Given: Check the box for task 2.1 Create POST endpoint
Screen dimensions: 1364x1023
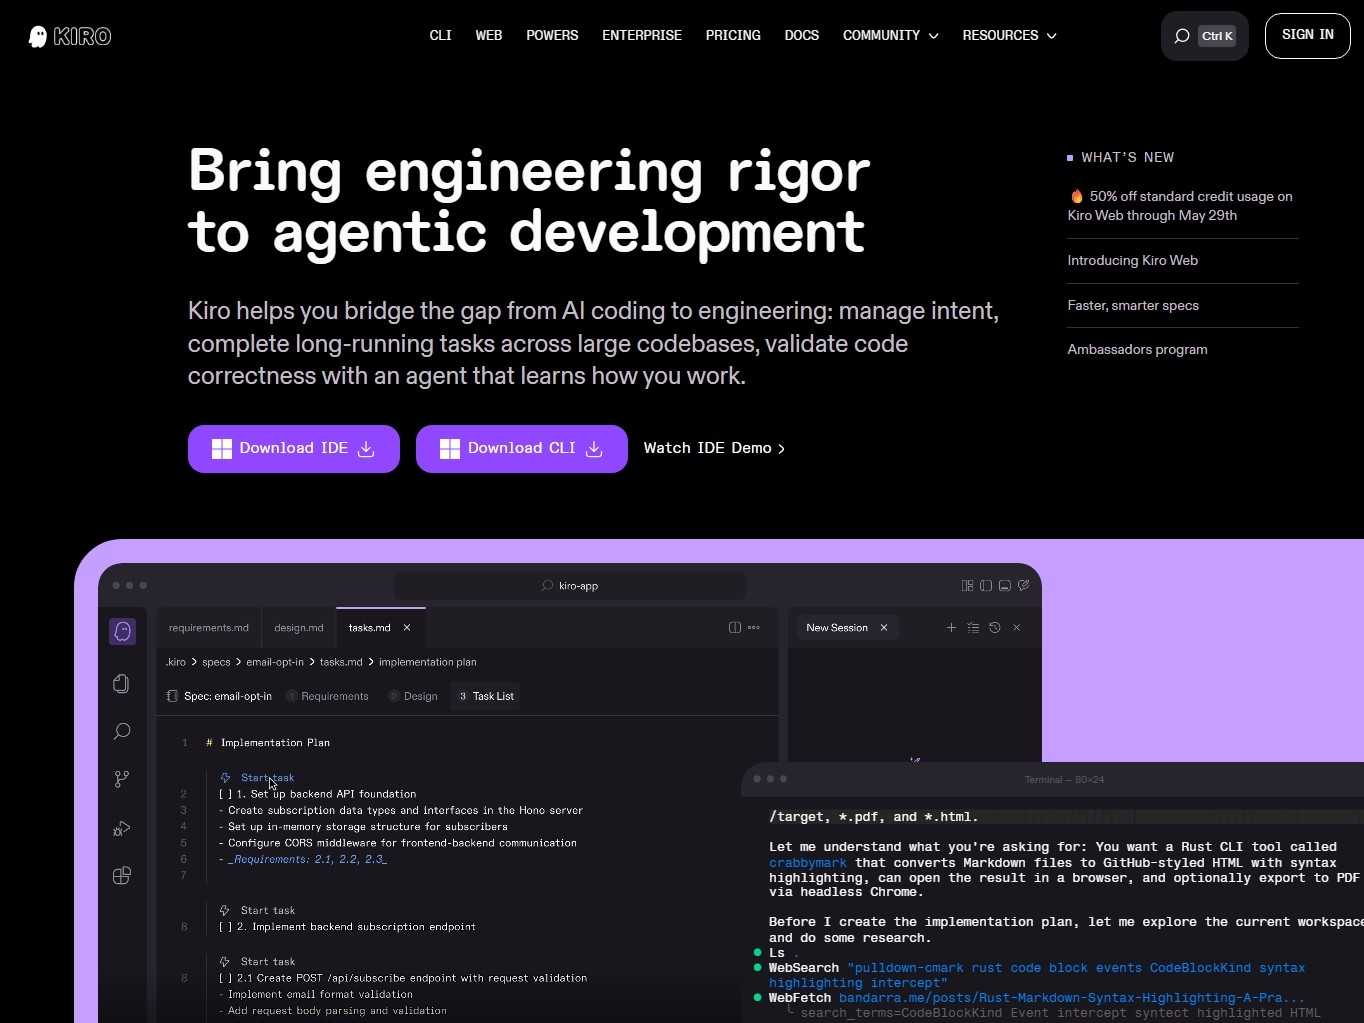Looking at the screenshot, I should 225,978.
